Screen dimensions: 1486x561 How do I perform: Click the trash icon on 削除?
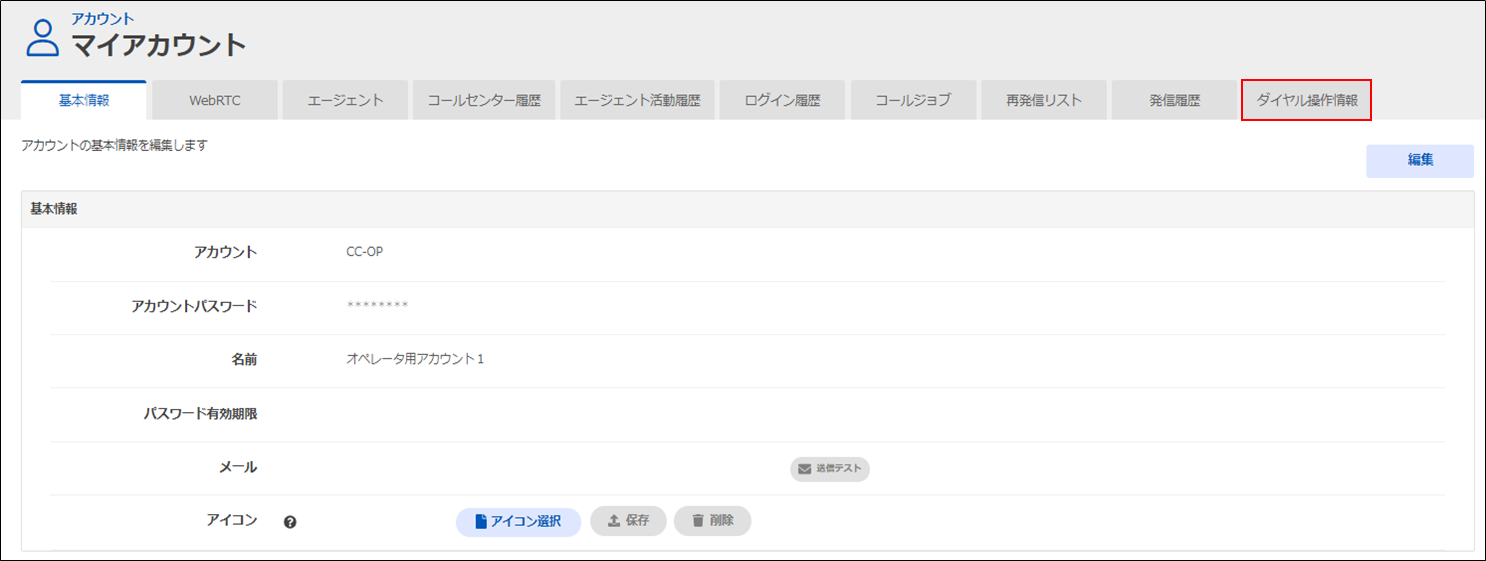point(697,521)
